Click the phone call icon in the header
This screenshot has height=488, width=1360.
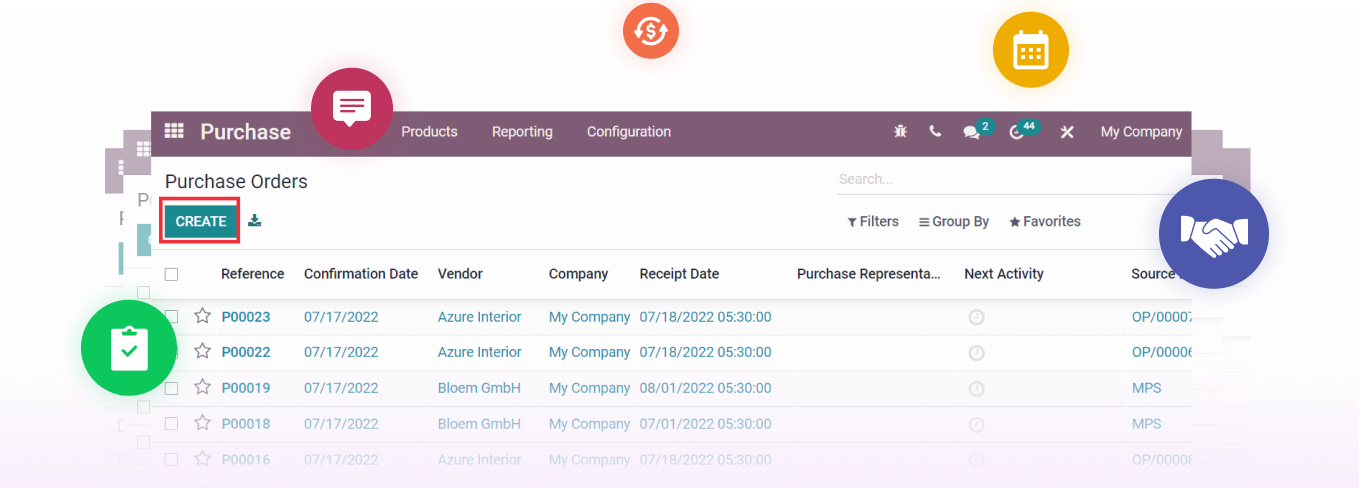(x=935, y=131)
